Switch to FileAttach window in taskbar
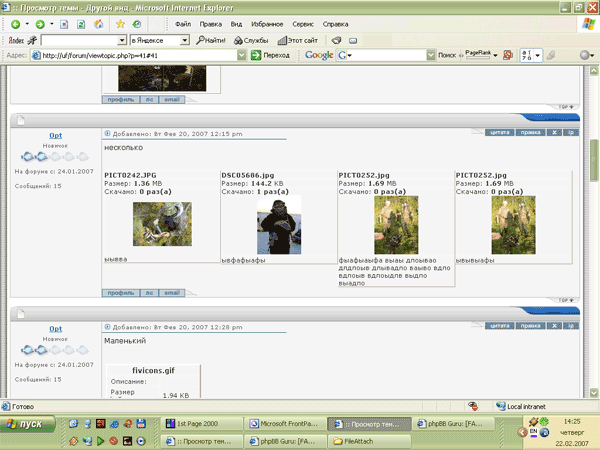This screenshot has width=600, height=450. click(366, 439)
